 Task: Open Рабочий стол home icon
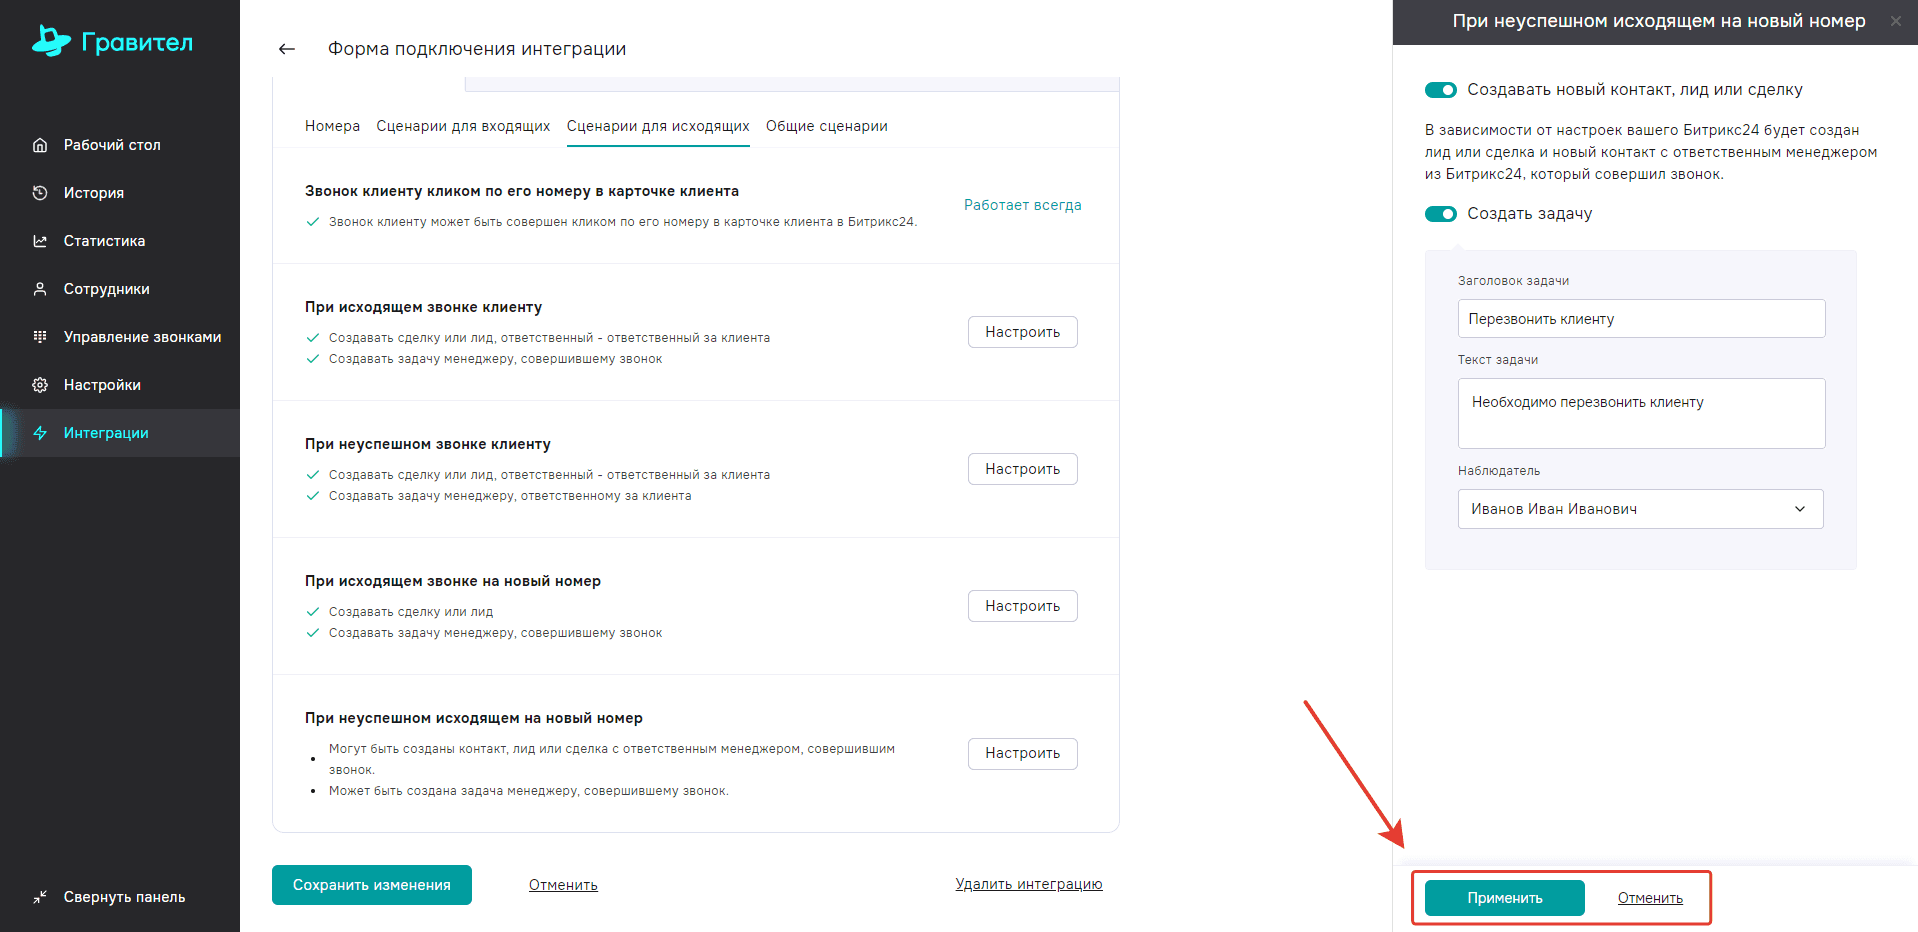point(40,145)
